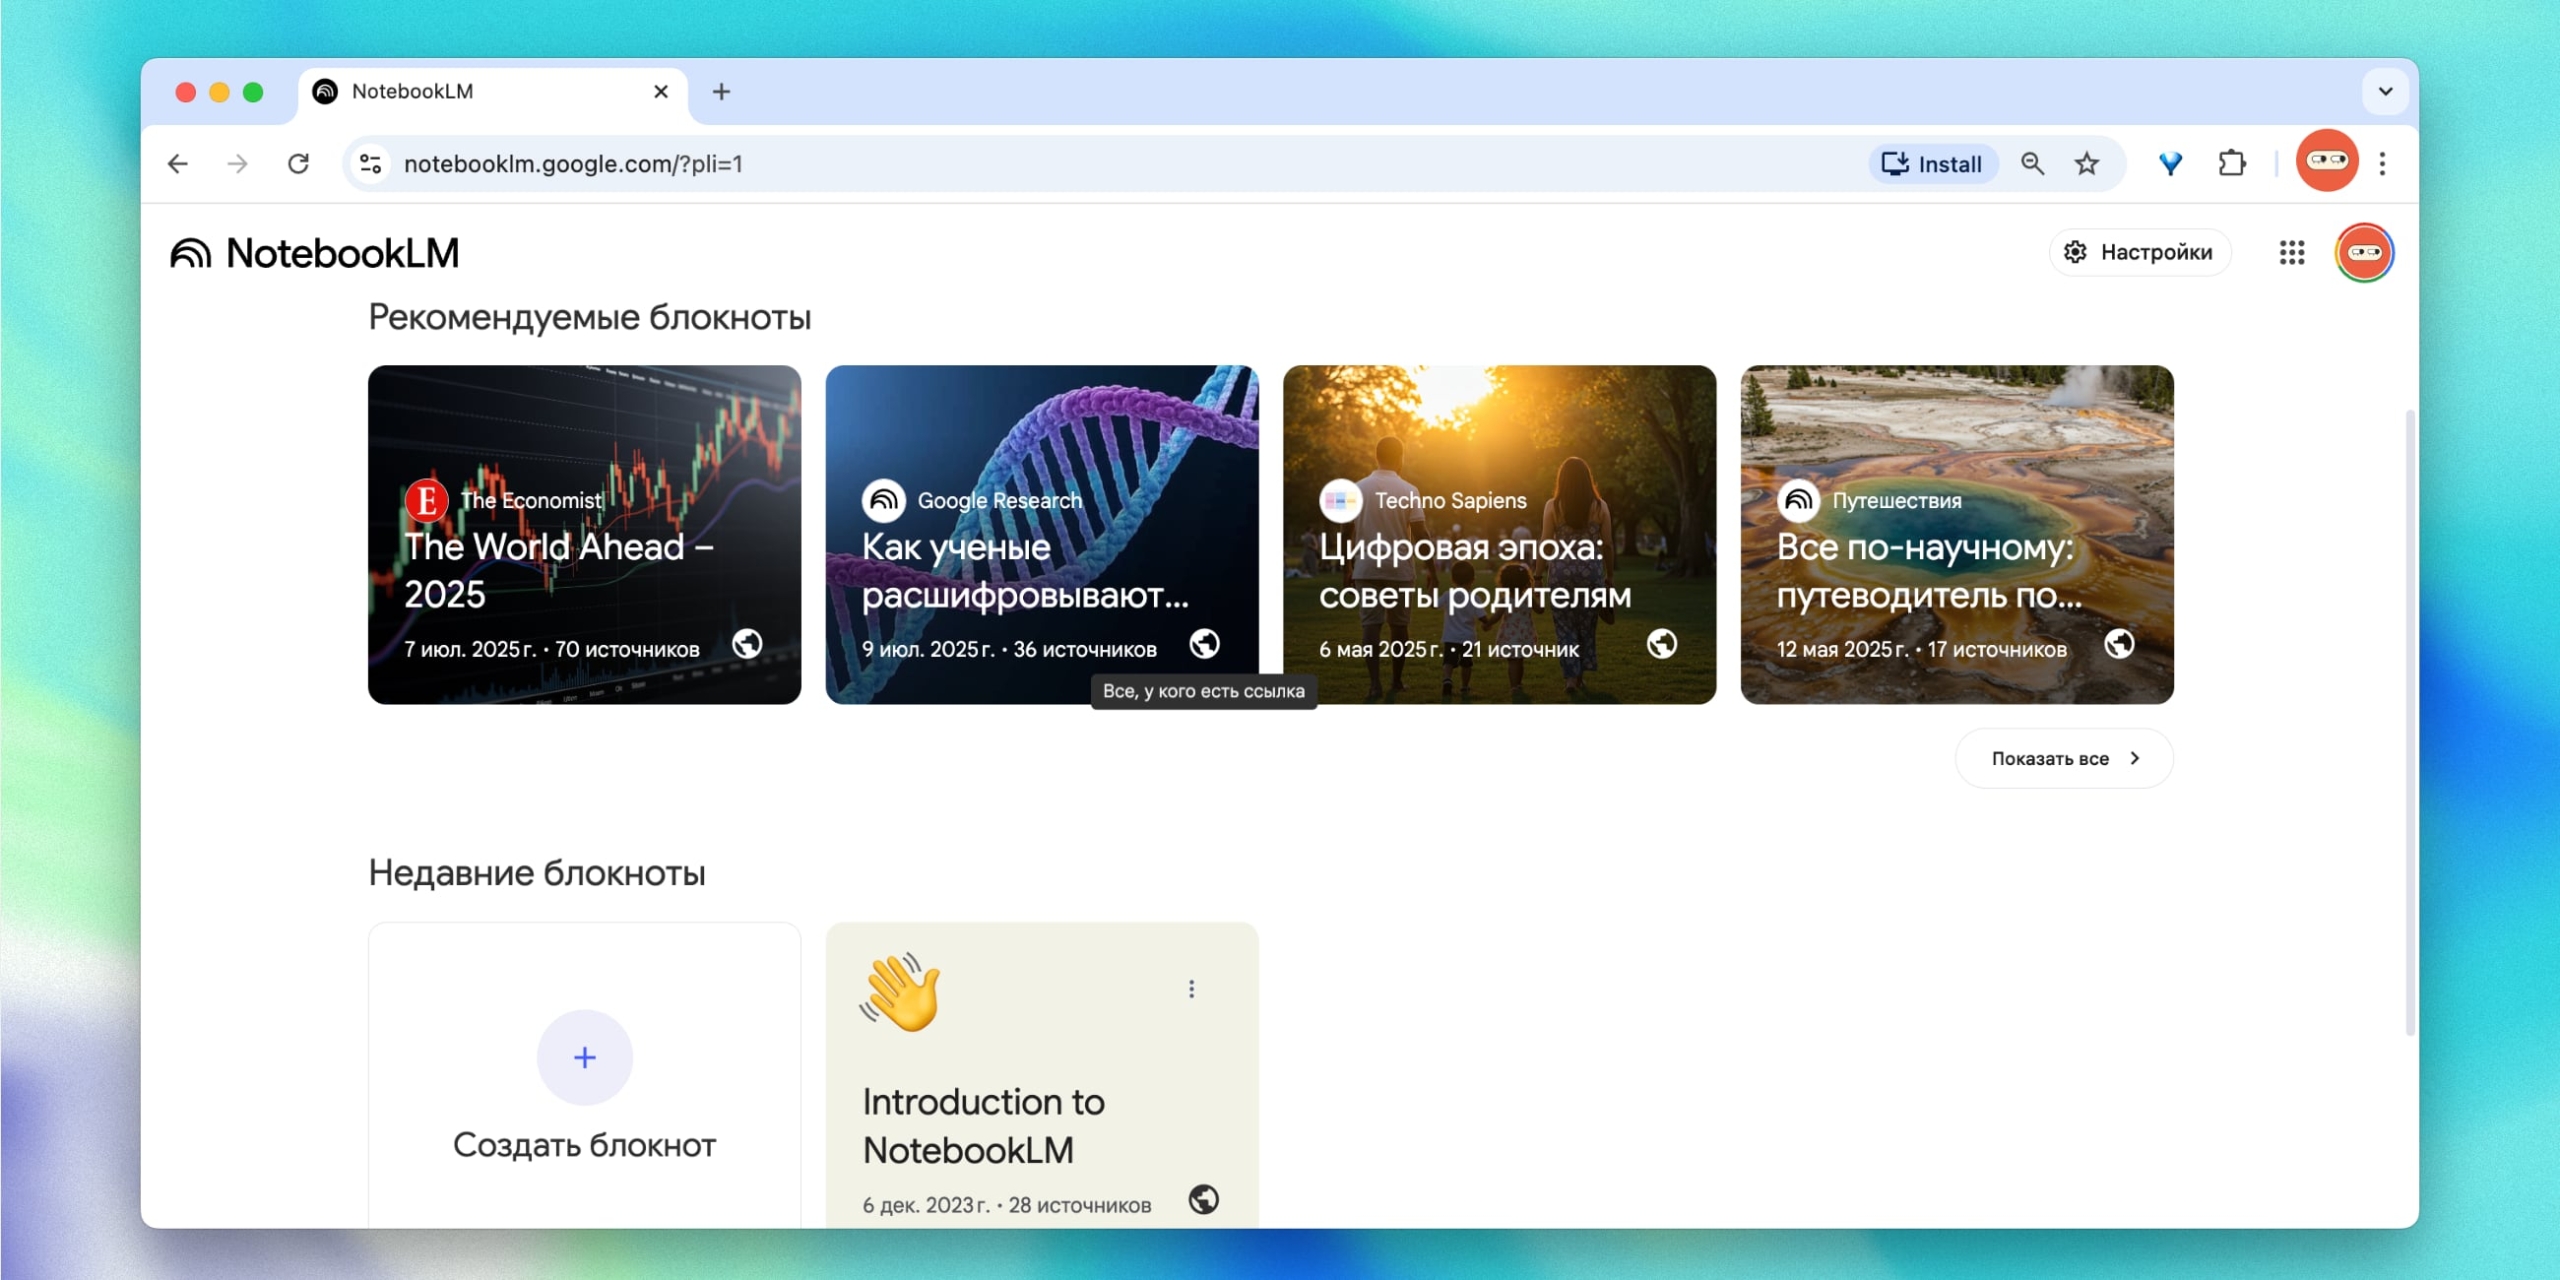2560x1280 pixels.
Task: Open Chrome's three-dot main menu
Action: point(2383,164)
